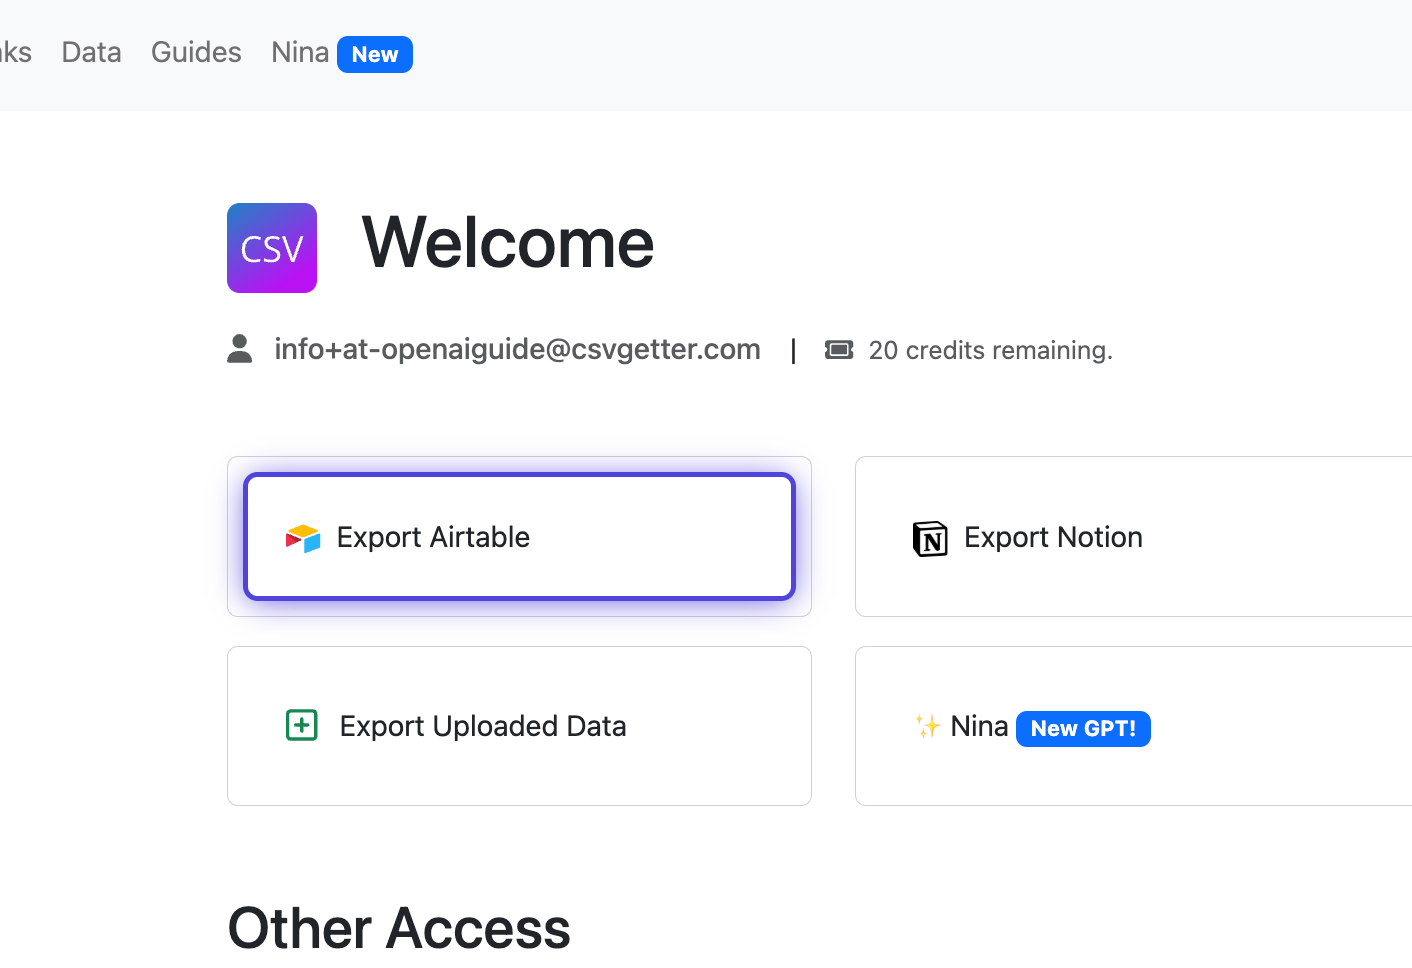Click the Airtable logo icon
The height and width of the screenshot is (968, 1412).
[x=303, y=538]
